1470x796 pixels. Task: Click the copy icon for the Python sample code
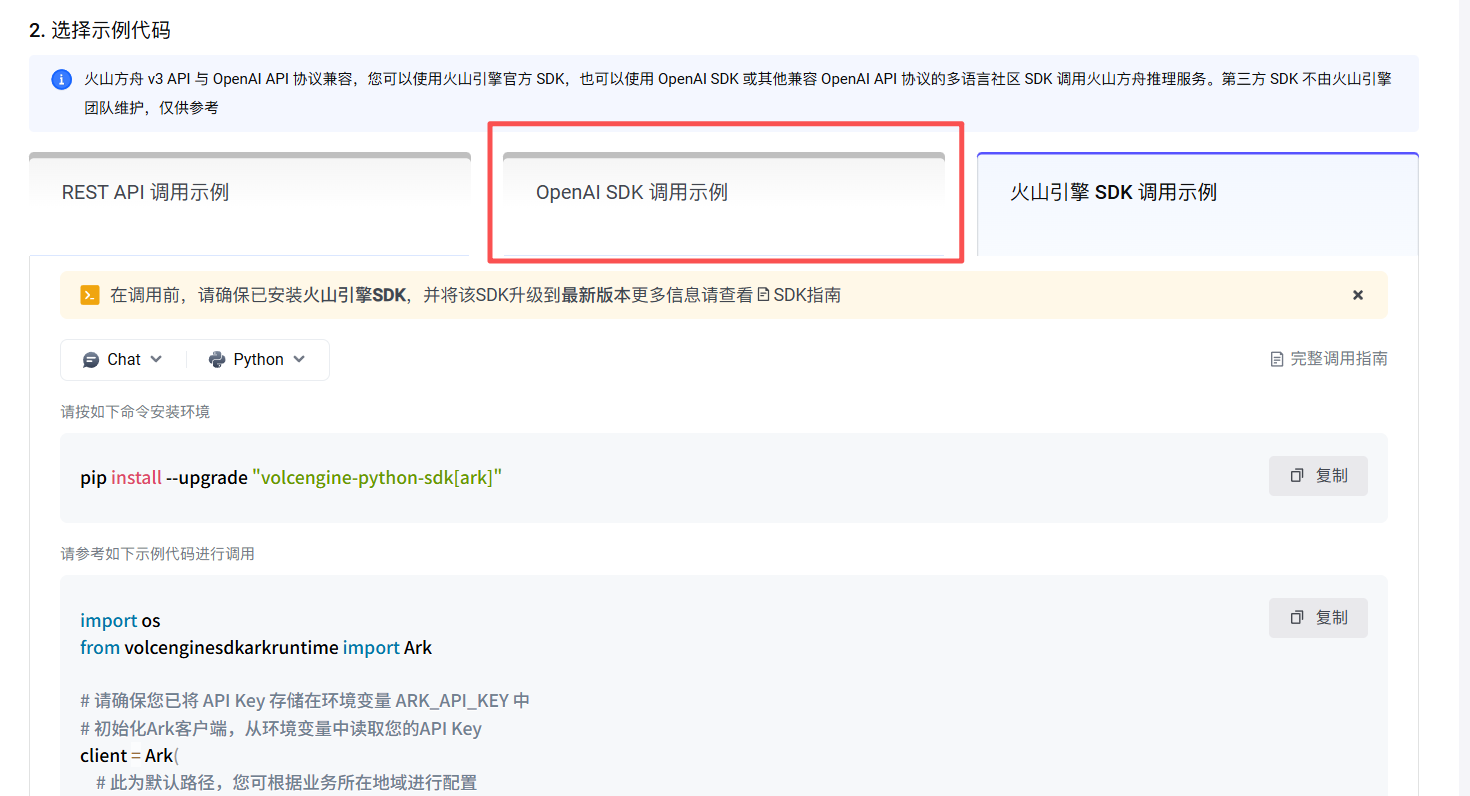[x=1297, y=618]
